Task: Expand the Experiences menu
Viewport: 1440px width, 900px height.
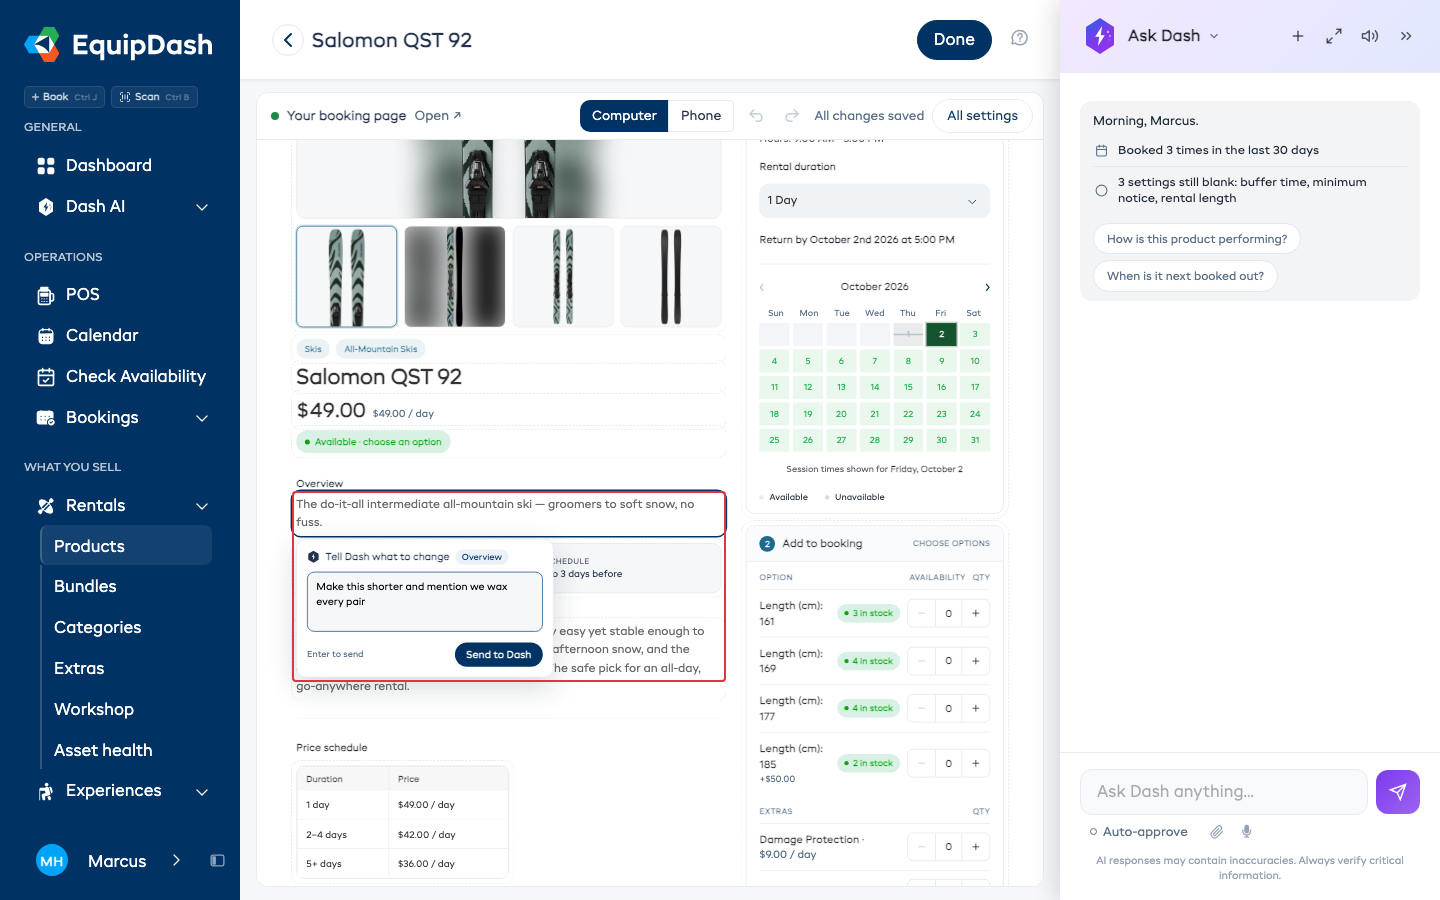Action: click(202, 792)
